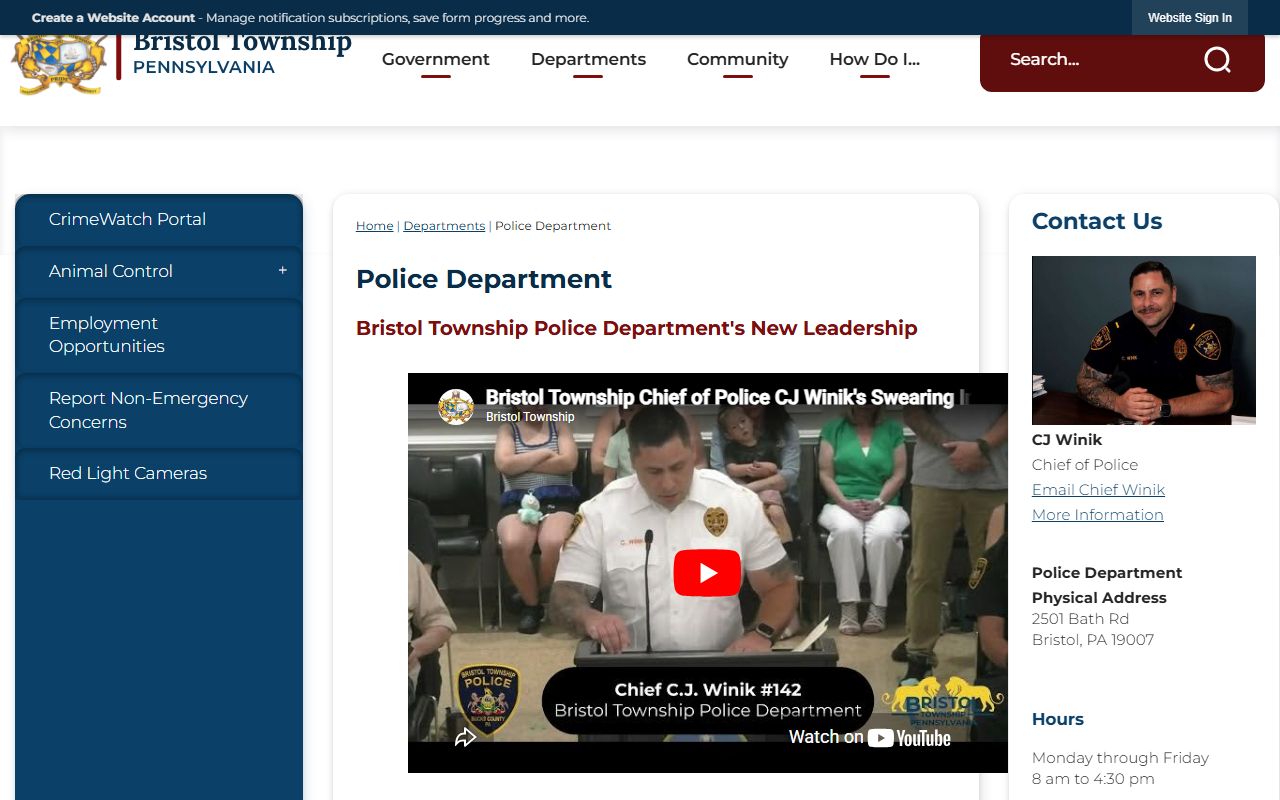
Task: Open the Community menu
Action: (x=737, y=59)
